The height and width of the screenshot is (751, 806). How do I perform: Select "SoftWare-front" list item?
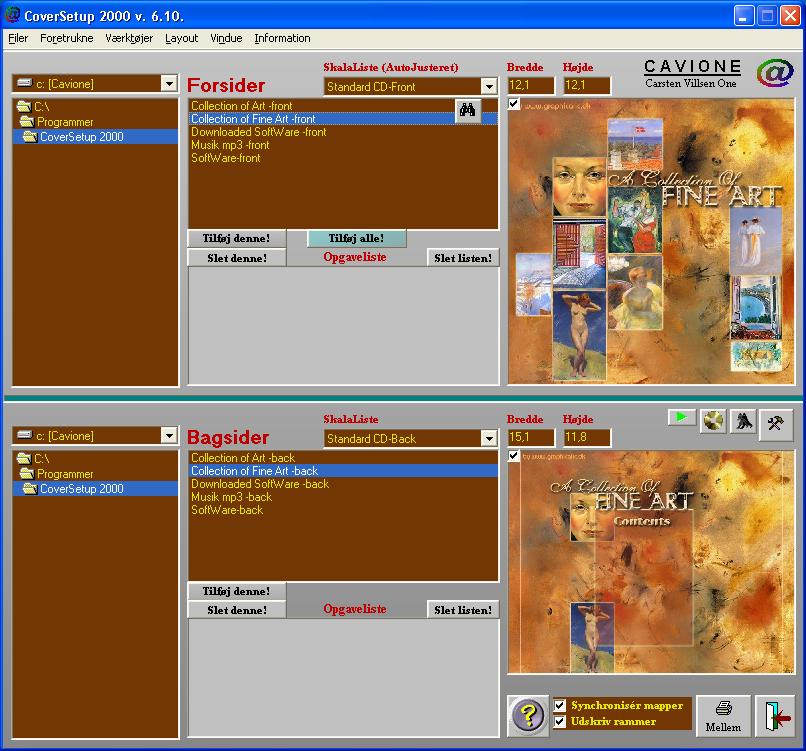[x=343, y=158]
